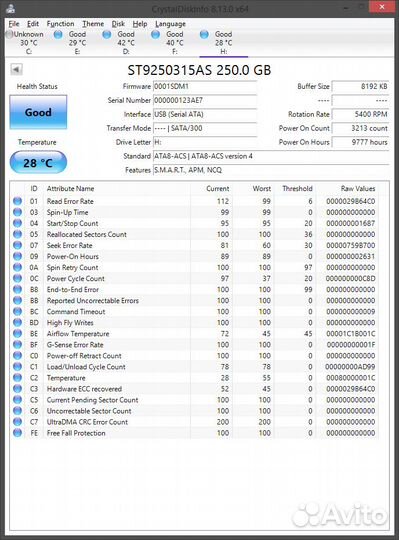Click the Power On Hours value 9777 hours
The width and height of the screenshot is (399, 540).
[360, 142]
